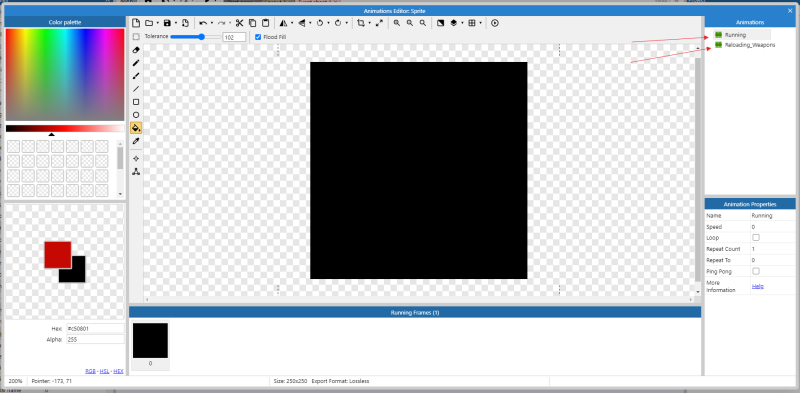800x393 pixels.
Task: Expand the undo history dropdown arrow
Action: pos(212,23)
